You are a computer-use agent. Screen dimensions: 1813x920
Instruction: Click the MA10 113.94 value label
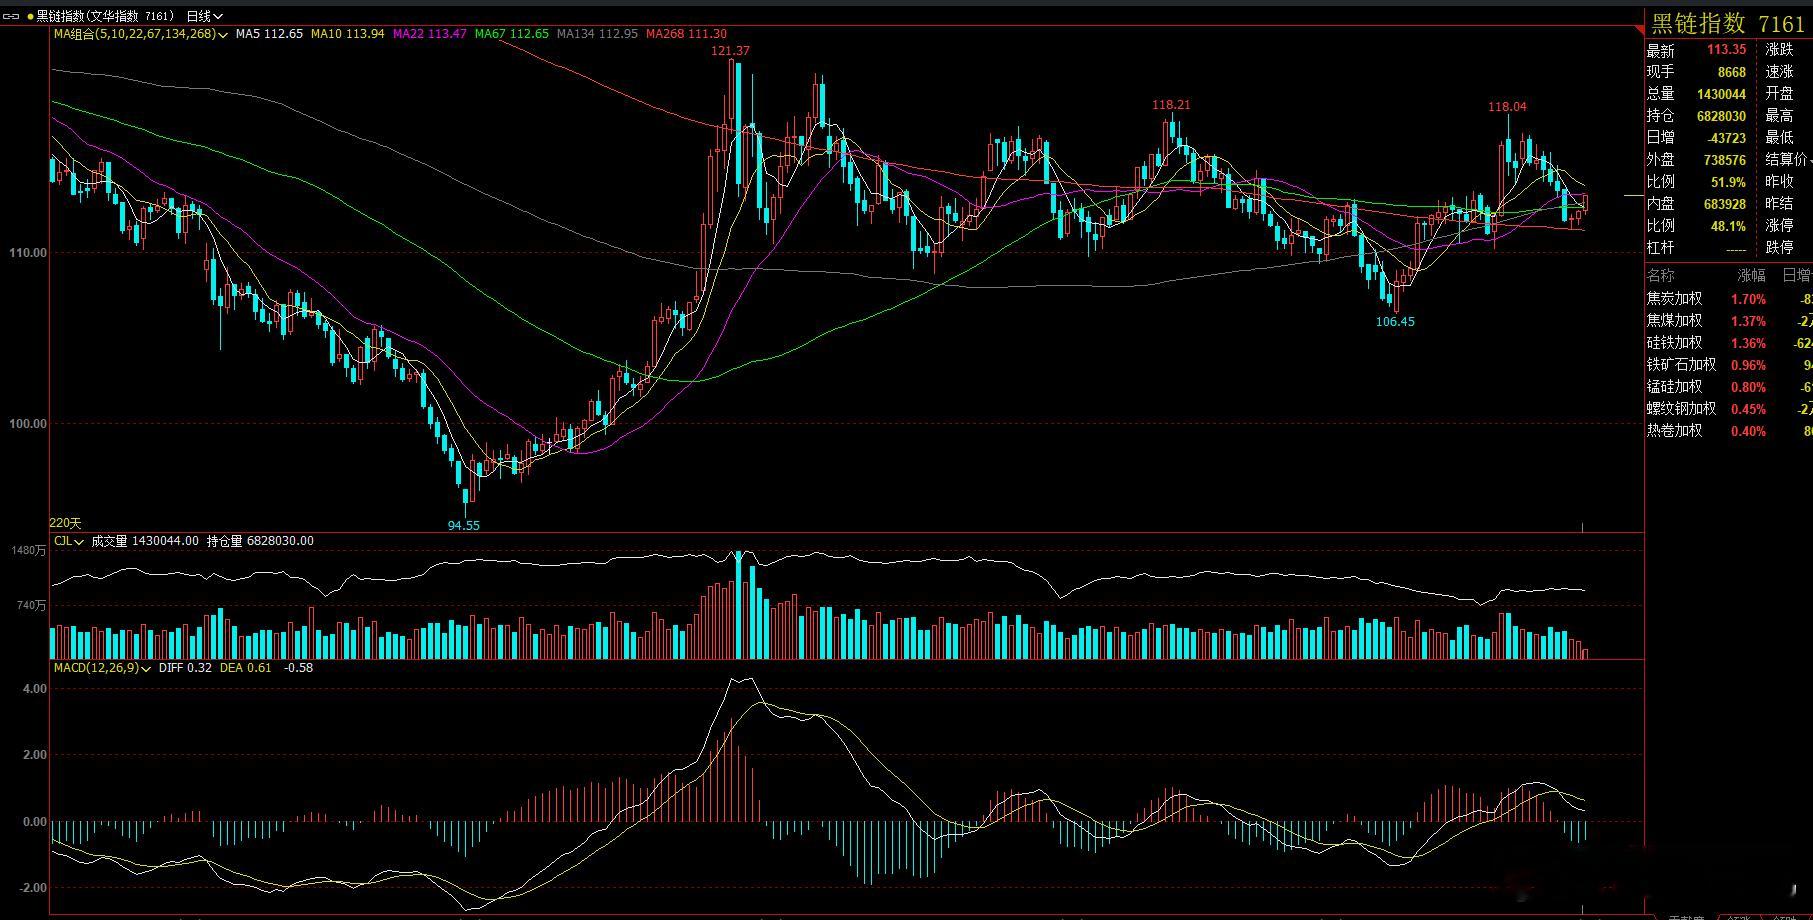click(x=348, y=34)
